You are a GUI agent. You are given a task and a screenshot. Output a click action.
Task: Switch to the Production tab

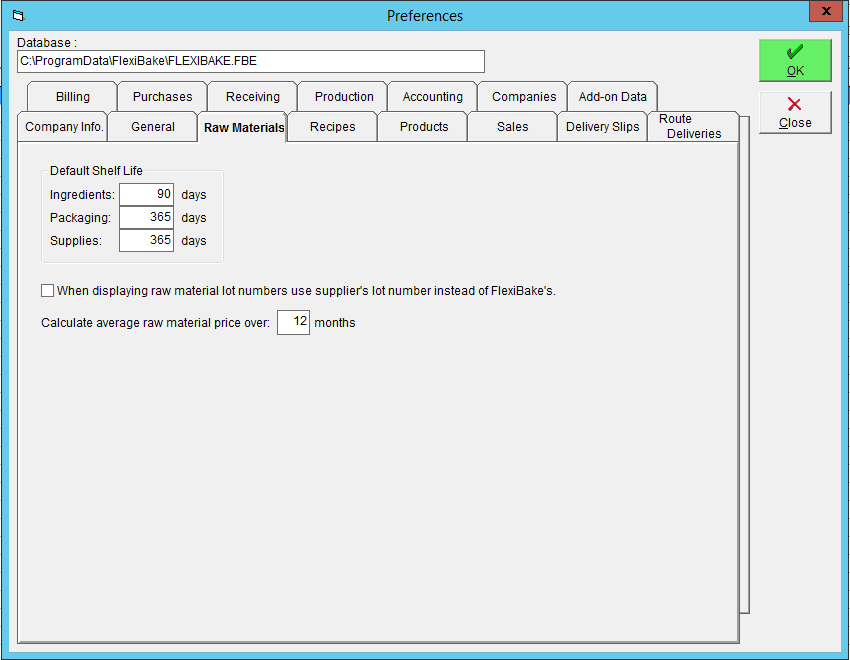344,96
